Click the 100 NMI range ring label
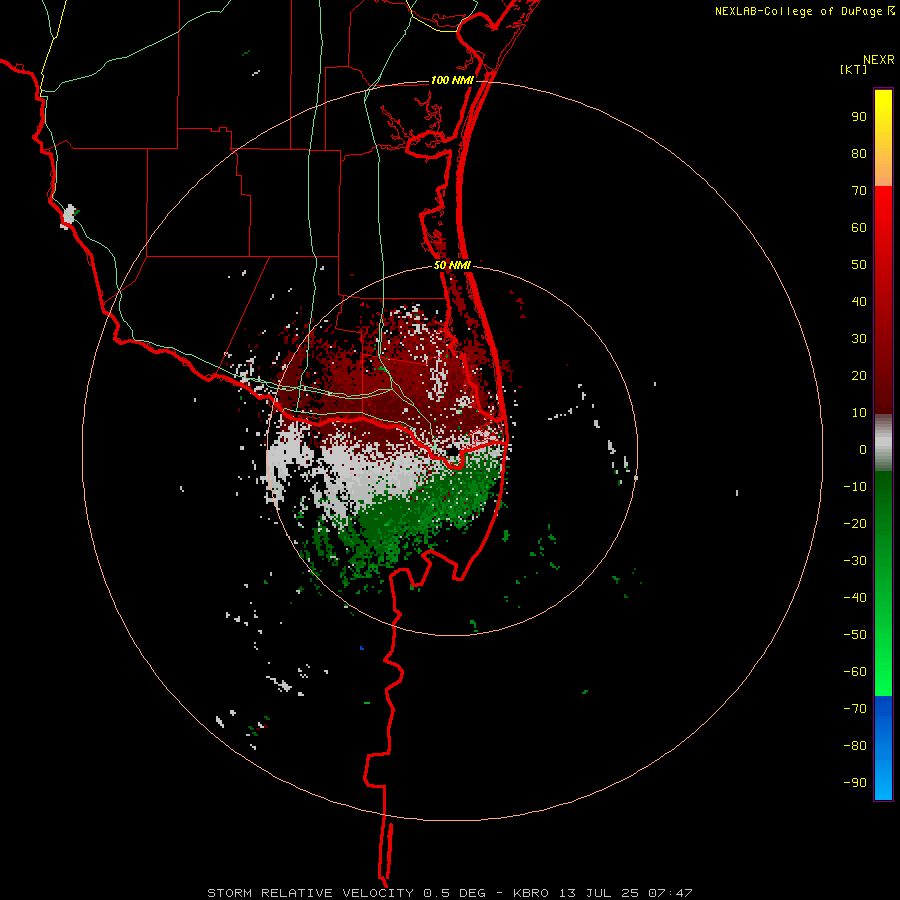Viewport: 900px width, 900px height. 452,80
